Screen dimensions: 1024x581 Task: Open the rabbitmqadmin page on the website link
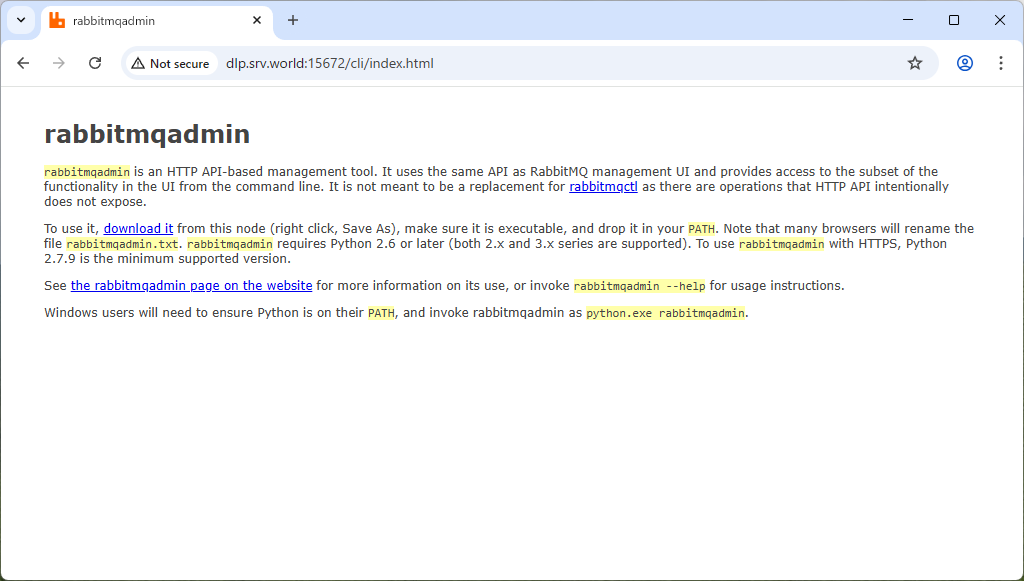(191, 286)
